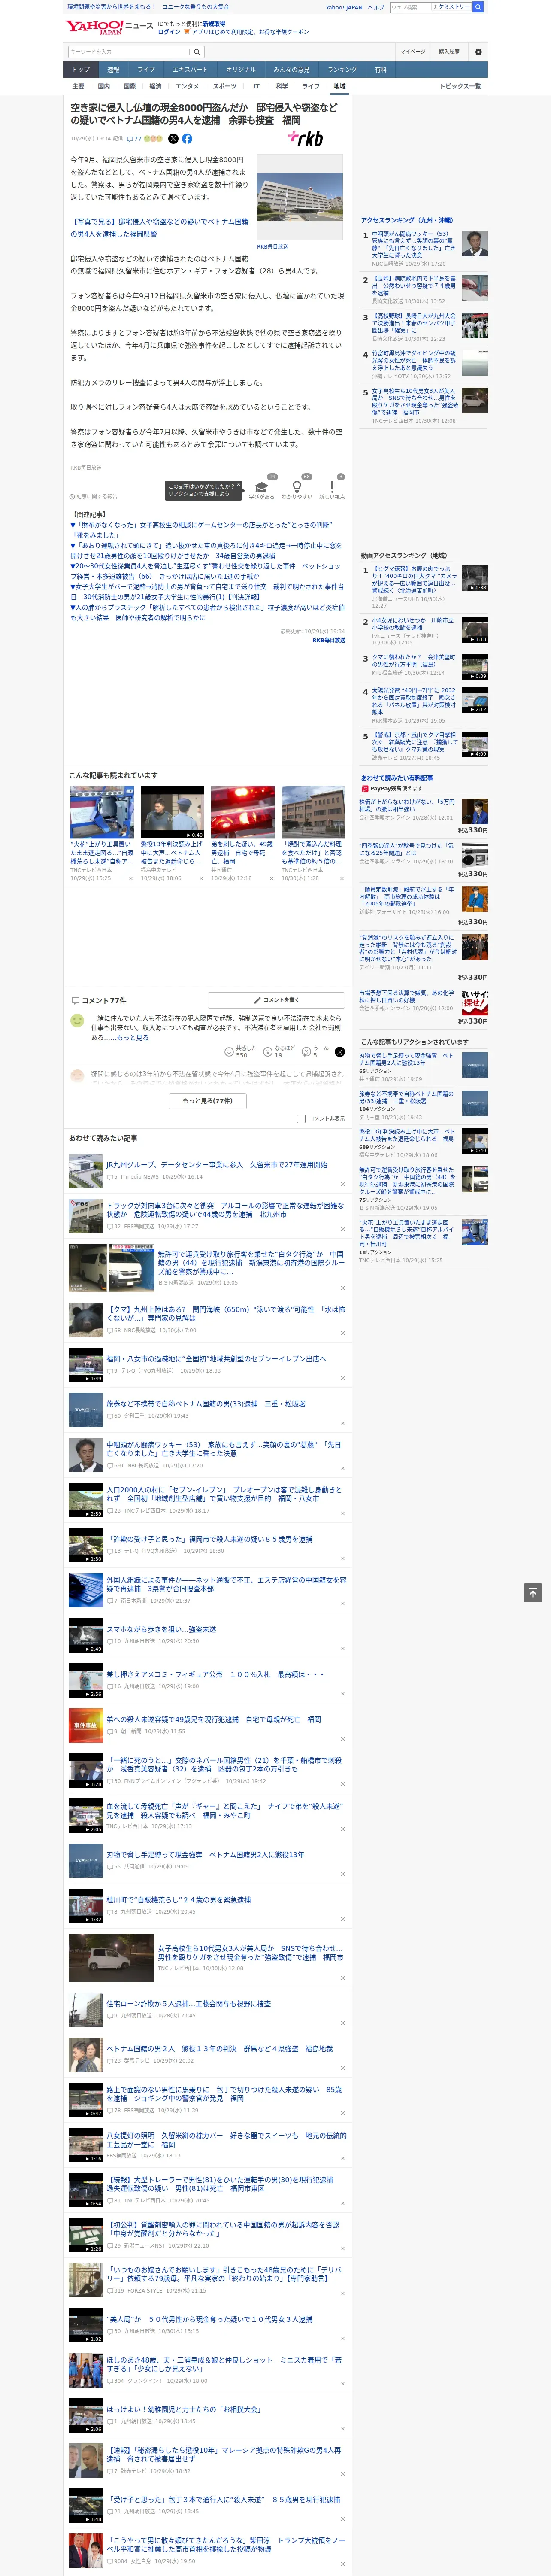Share article on Facebook
The image size is (551, 2576).
pyautogui.click(x=187, y=139)
